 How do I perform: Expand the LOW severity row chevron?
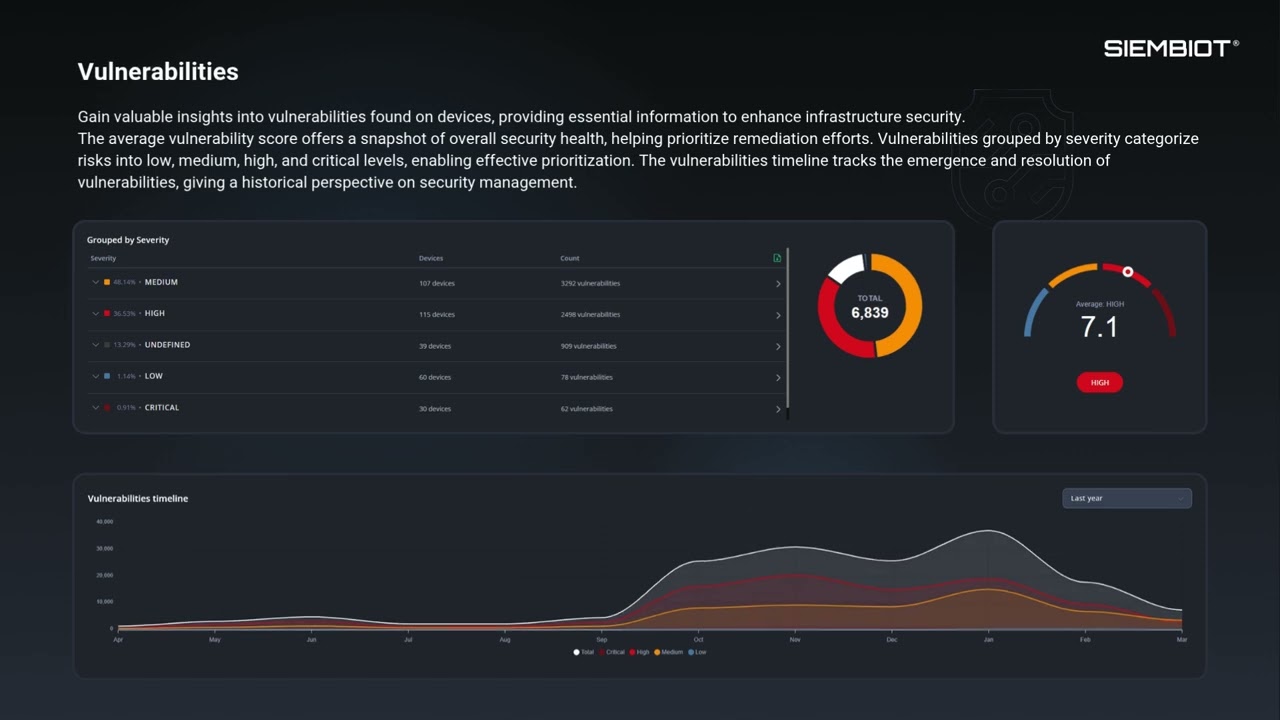click(96, 376)
